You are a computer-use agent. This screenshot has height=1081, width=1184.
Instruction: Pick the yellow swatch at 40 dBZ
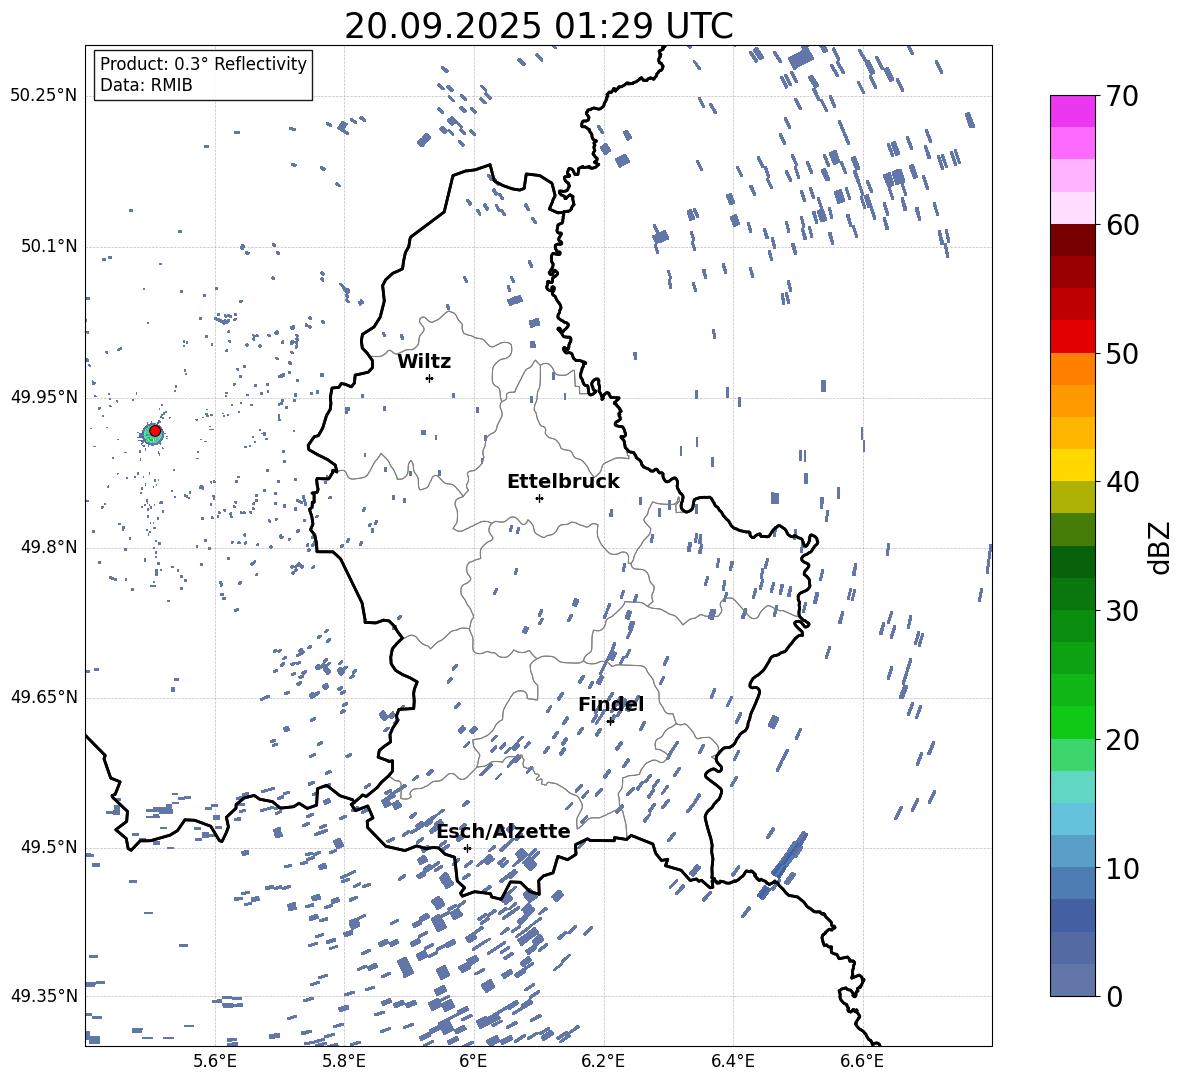pos(1073,465)
